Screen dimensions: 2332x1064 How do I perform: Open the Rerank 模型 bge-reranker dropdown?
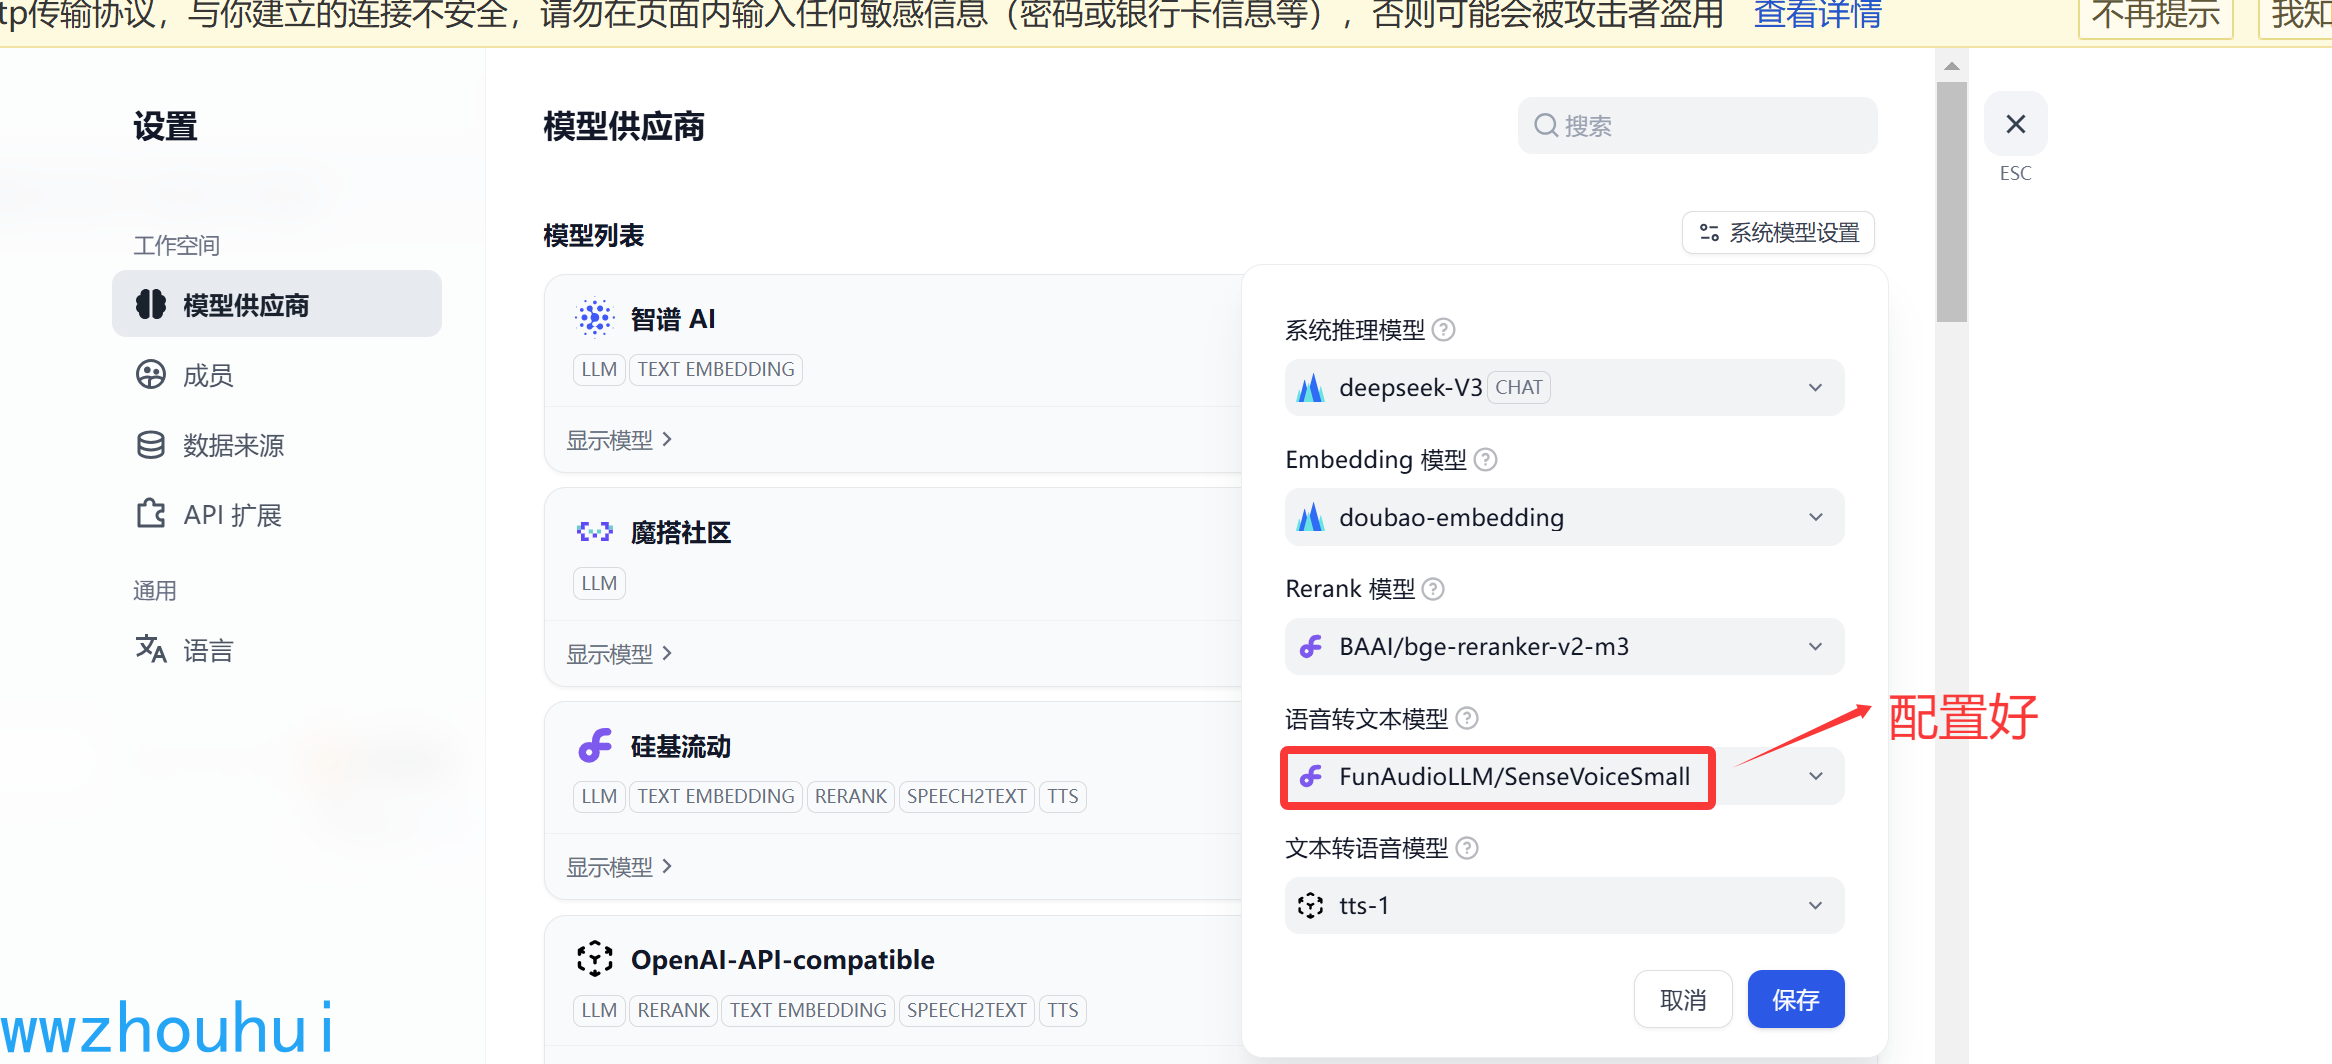1564,646
